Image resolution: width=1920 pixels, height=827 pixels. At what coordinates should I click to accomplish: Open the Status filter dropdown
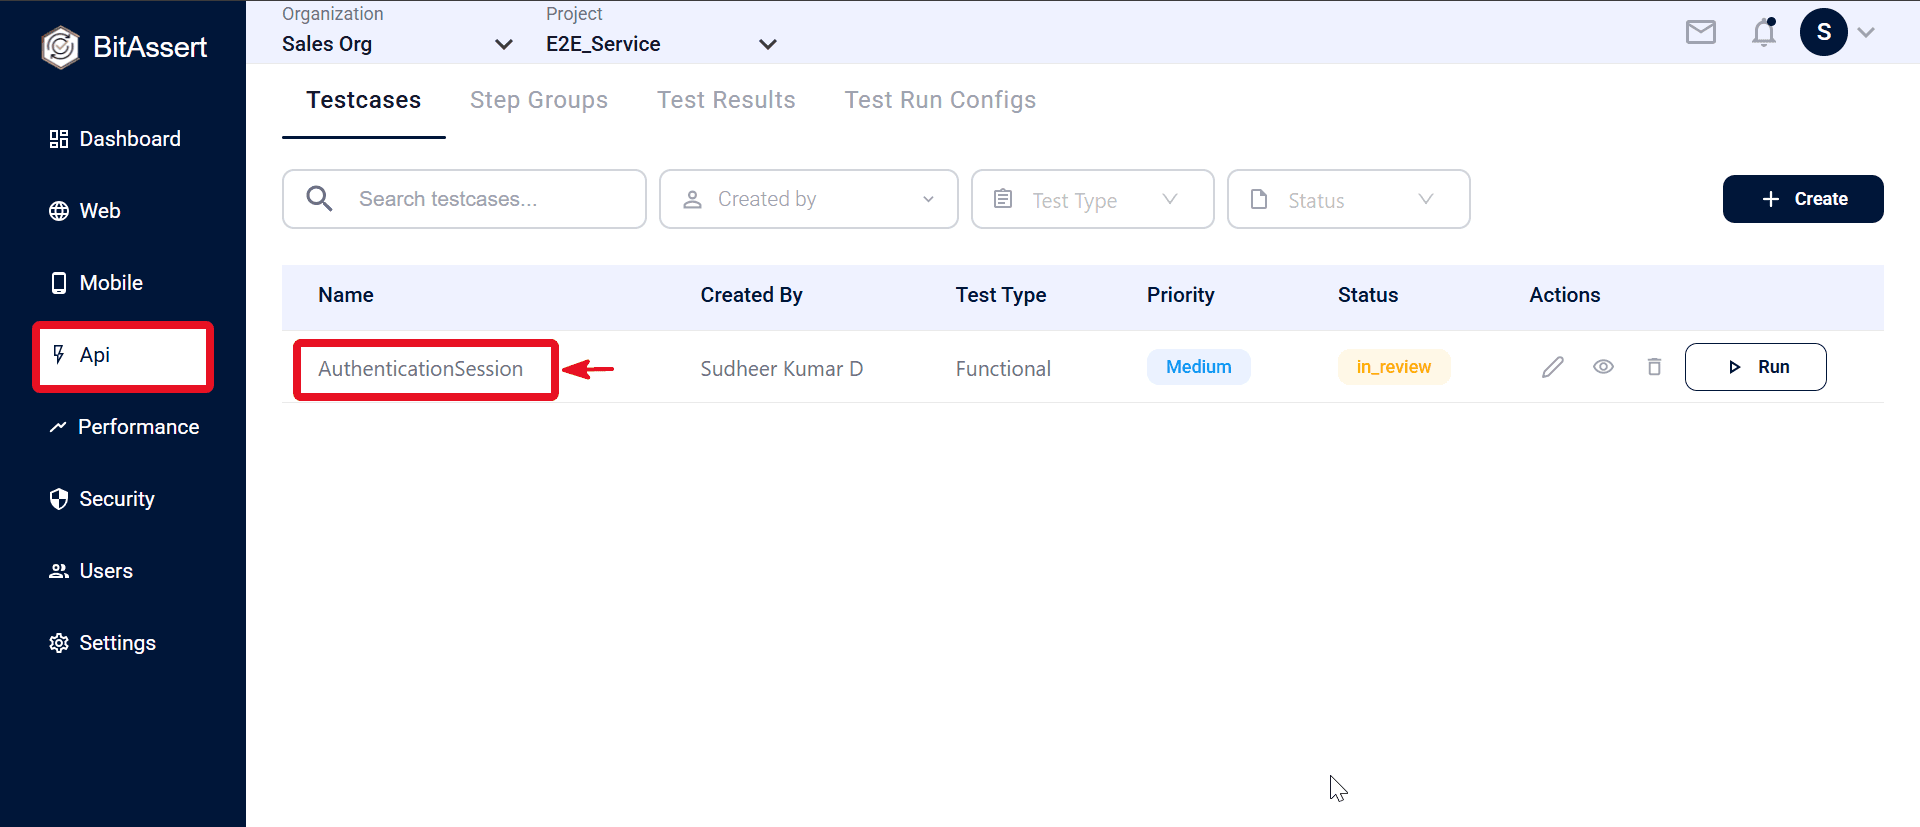1348,199
